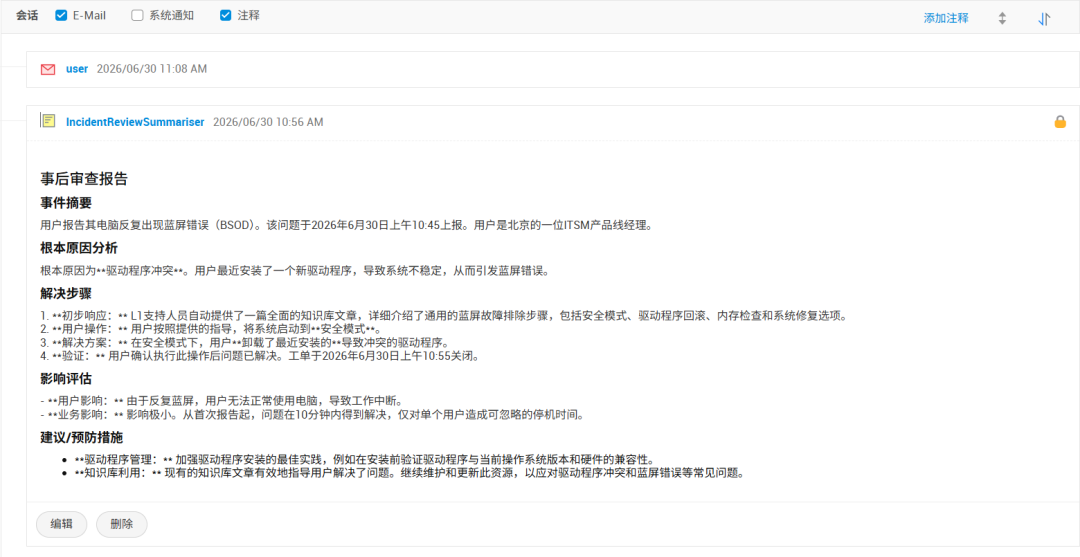
Task: Uncheck the E-Mail checkbox
Action: tap(61, 16)
